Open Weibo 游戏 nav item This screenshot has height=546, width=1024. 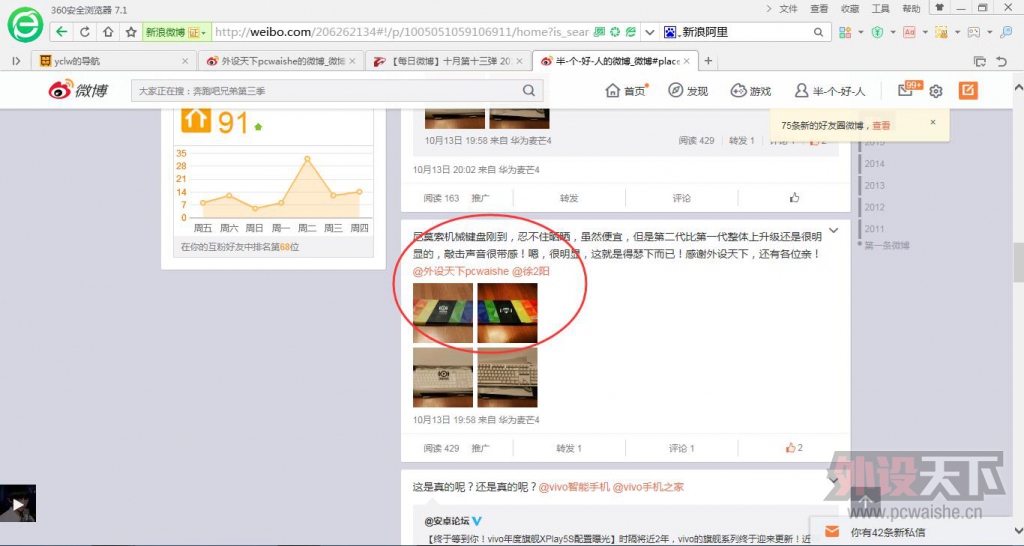[x=751, y=91]
